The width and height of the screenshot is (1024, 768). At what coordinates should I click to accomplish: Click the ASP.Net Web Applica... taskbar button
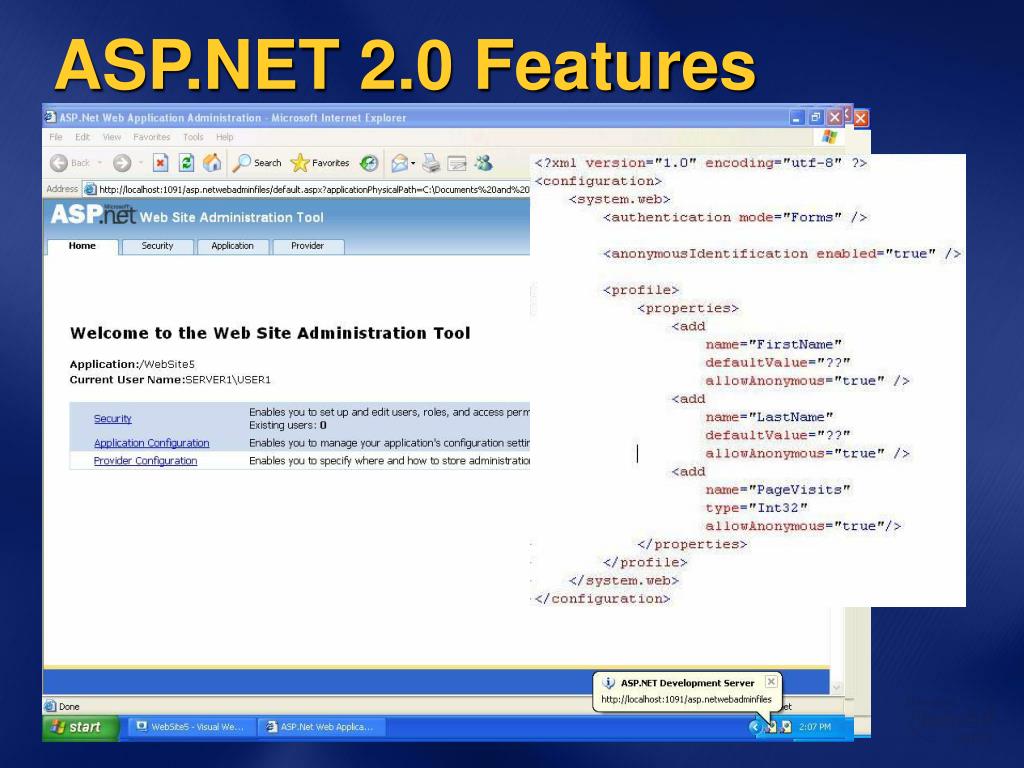point(321,727)
